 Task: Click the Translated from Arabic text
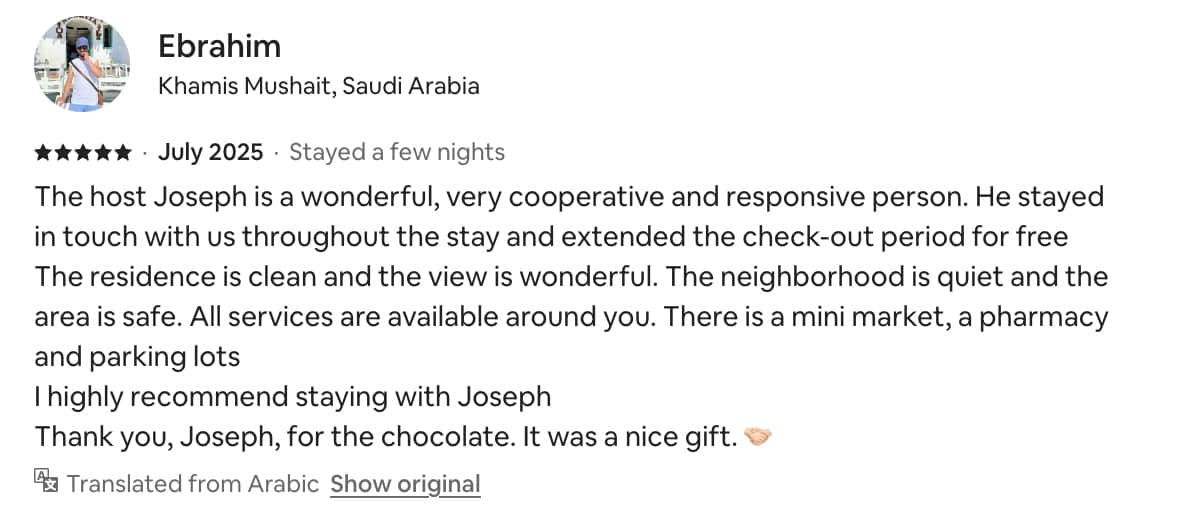tap(193, 484)
